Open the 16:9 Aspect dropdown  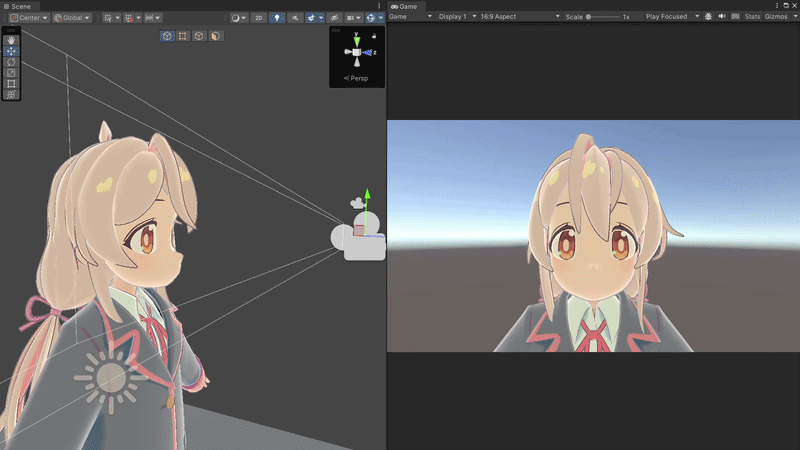pos(519,16)
